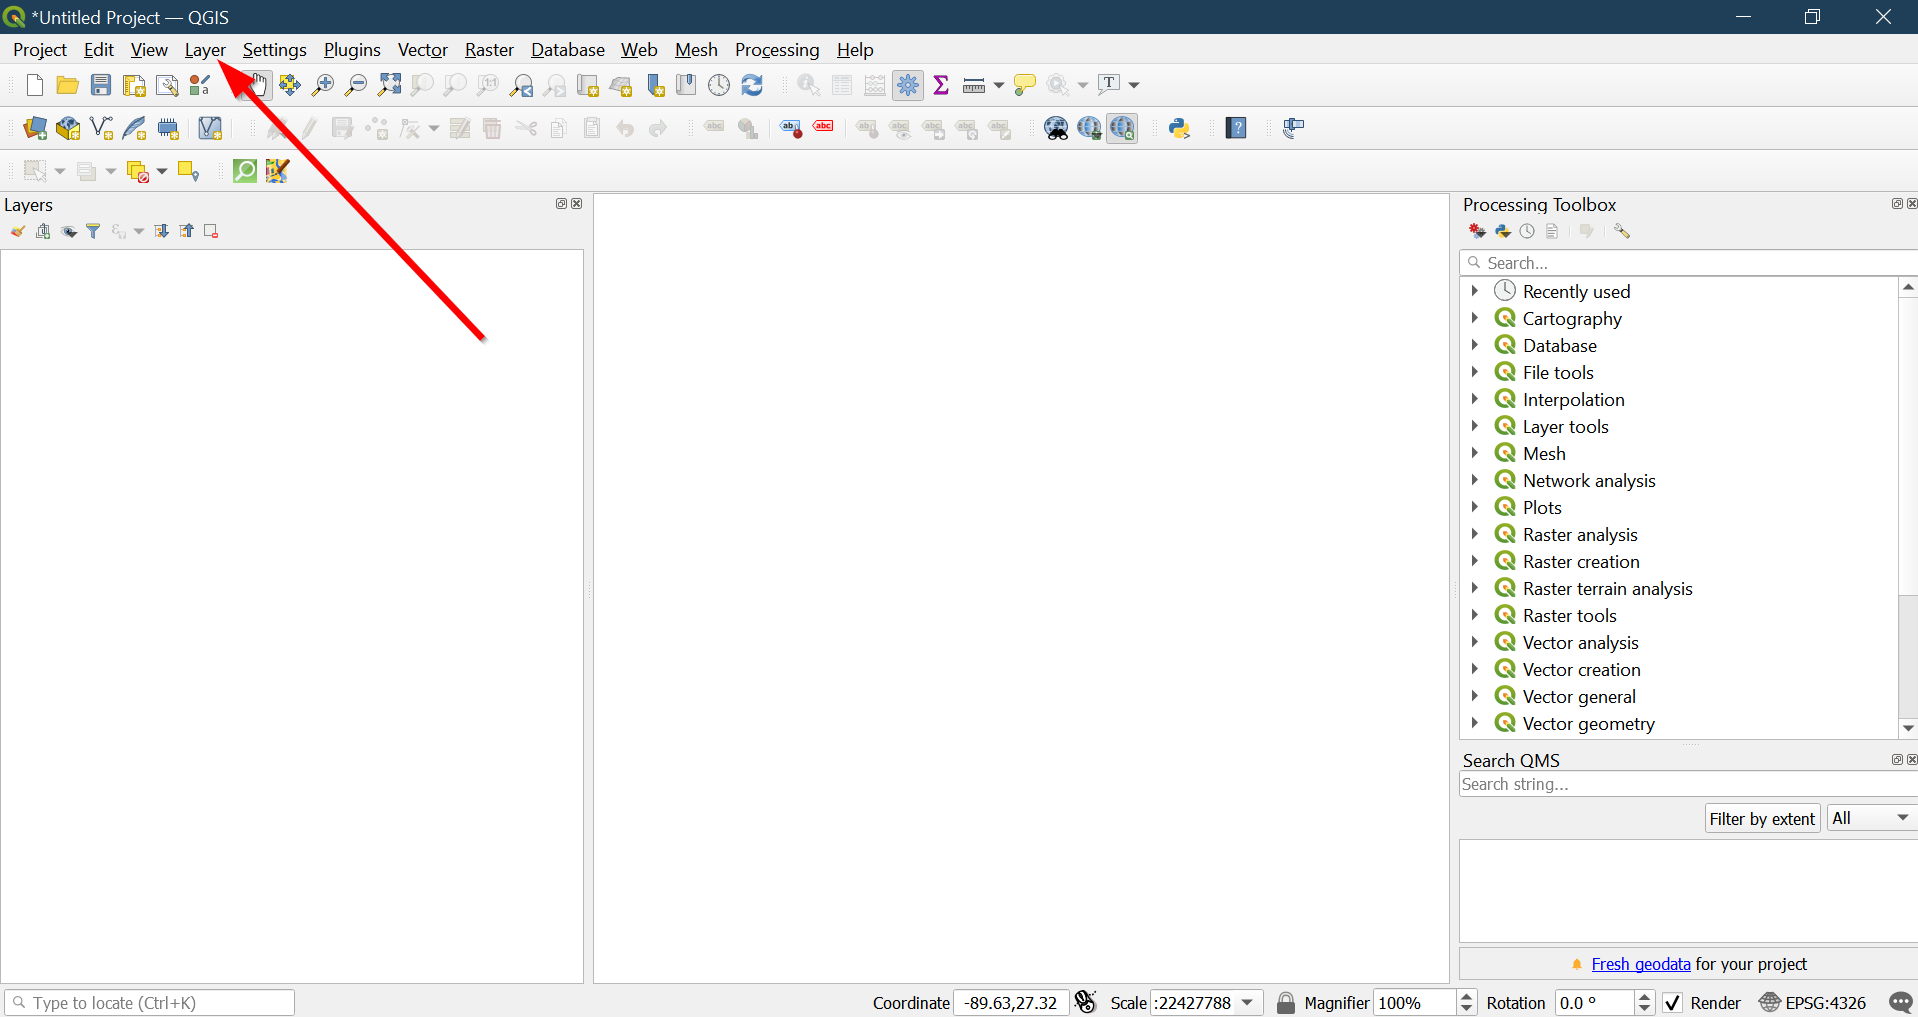Viewport: 1918px width, 1017px height.
Task: Open the Statistical Summary sigma icon
Action: 940,85
